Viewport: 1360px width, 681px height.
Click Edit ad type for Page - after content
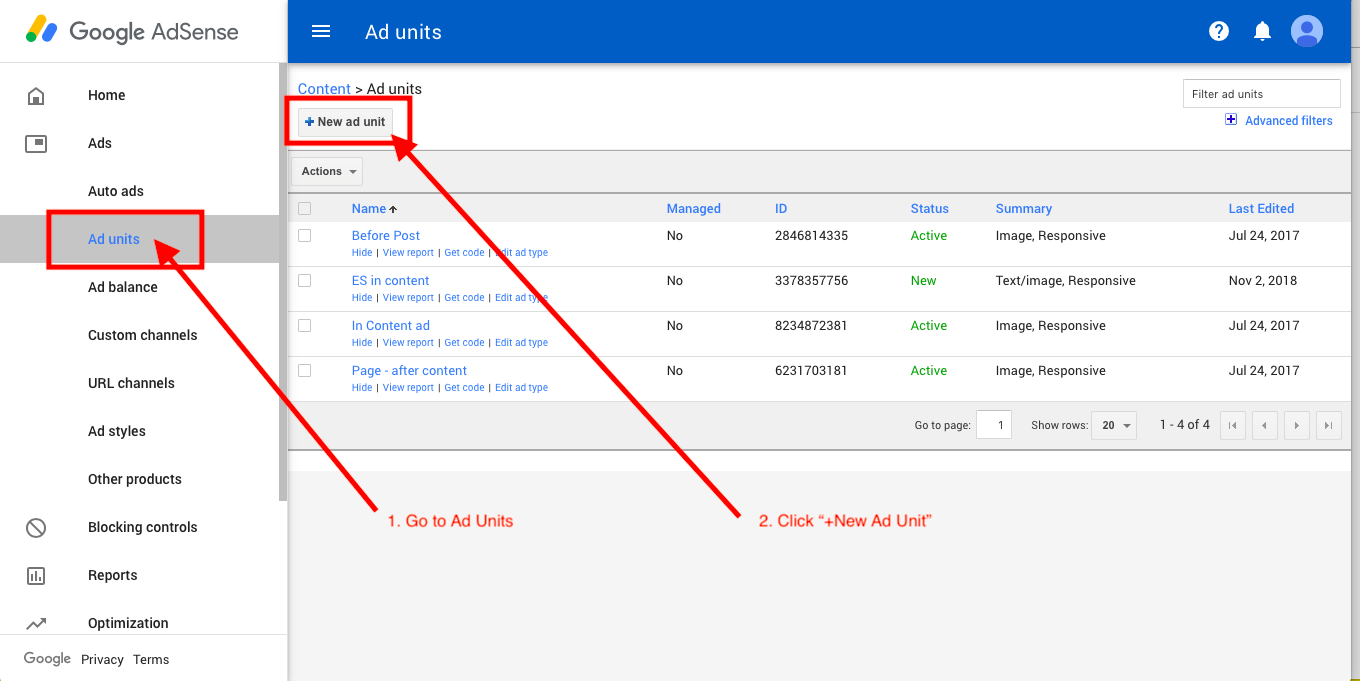pyautogui.click(x=521, y=388)
